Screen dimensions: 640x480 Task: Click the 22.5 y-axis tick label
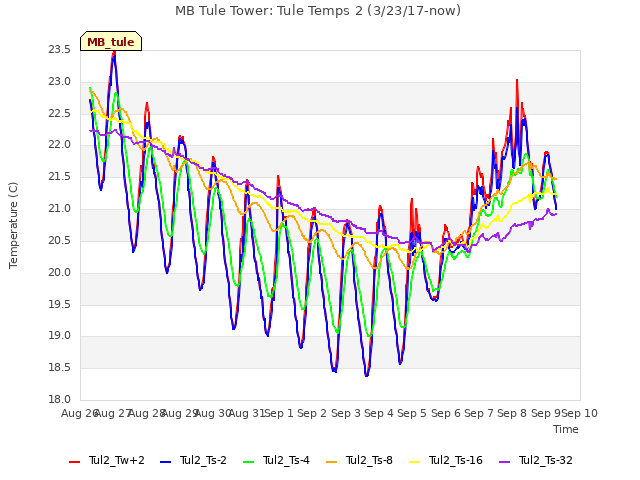[60, 113]
